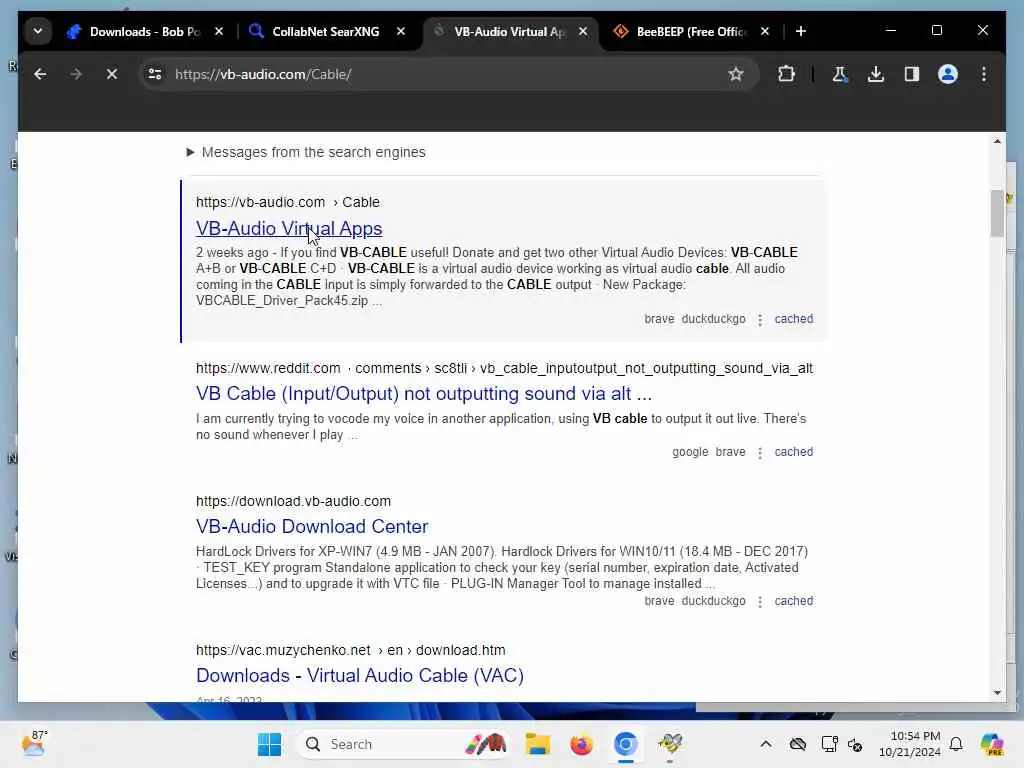
Task: Select the Chromium browser taskbar icon
Action: click(625, 744)
